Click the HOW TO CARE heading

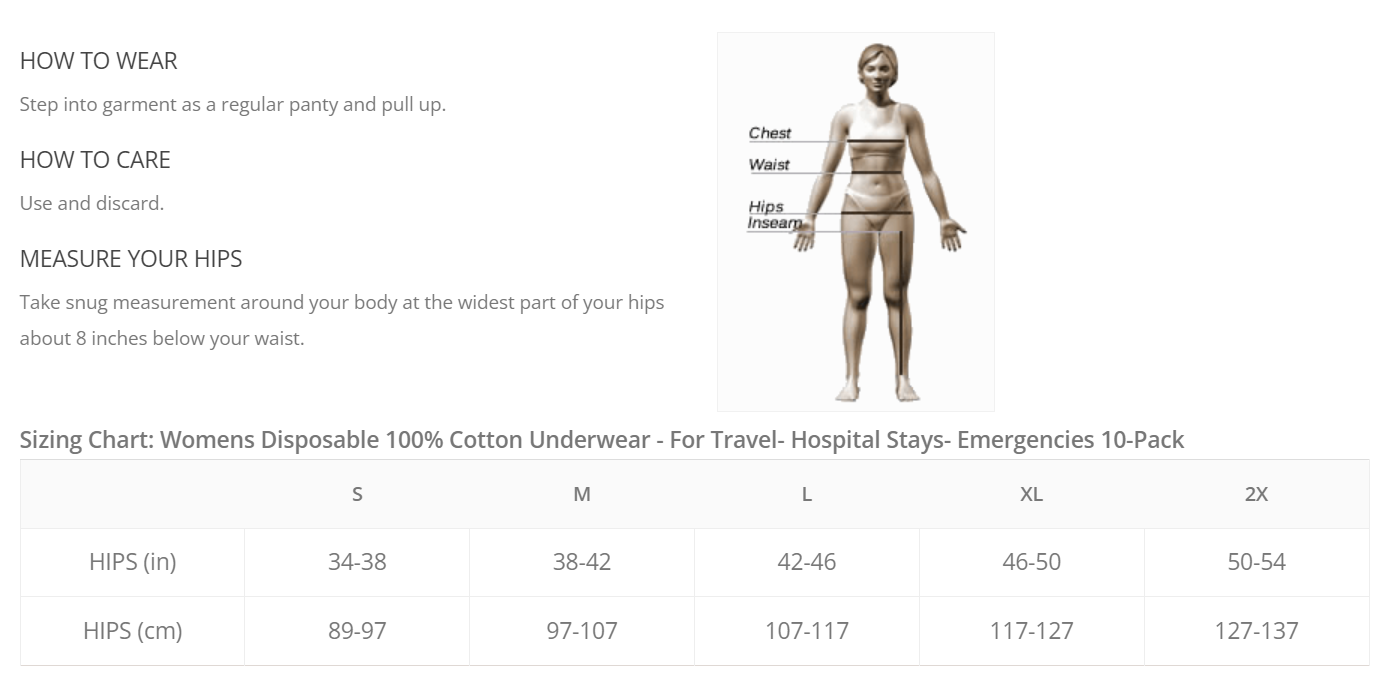click(x=95, y=160)
